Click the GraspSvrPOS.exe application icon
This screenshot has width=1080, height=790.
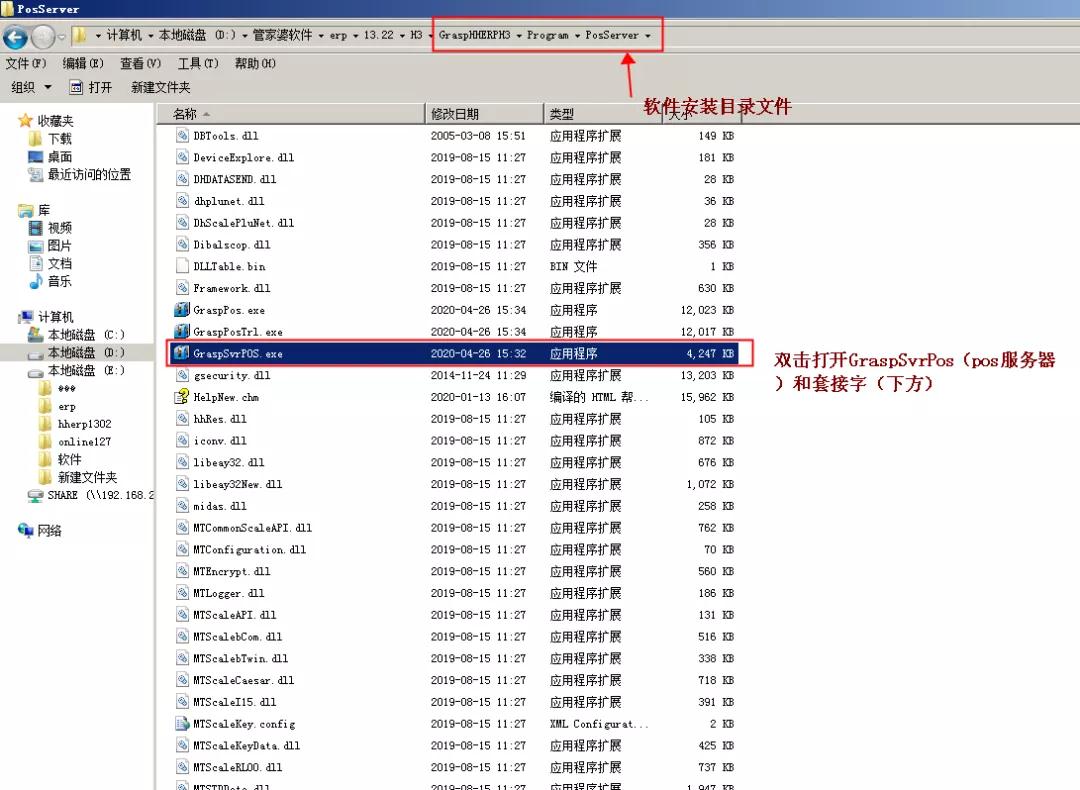point(182,353)
